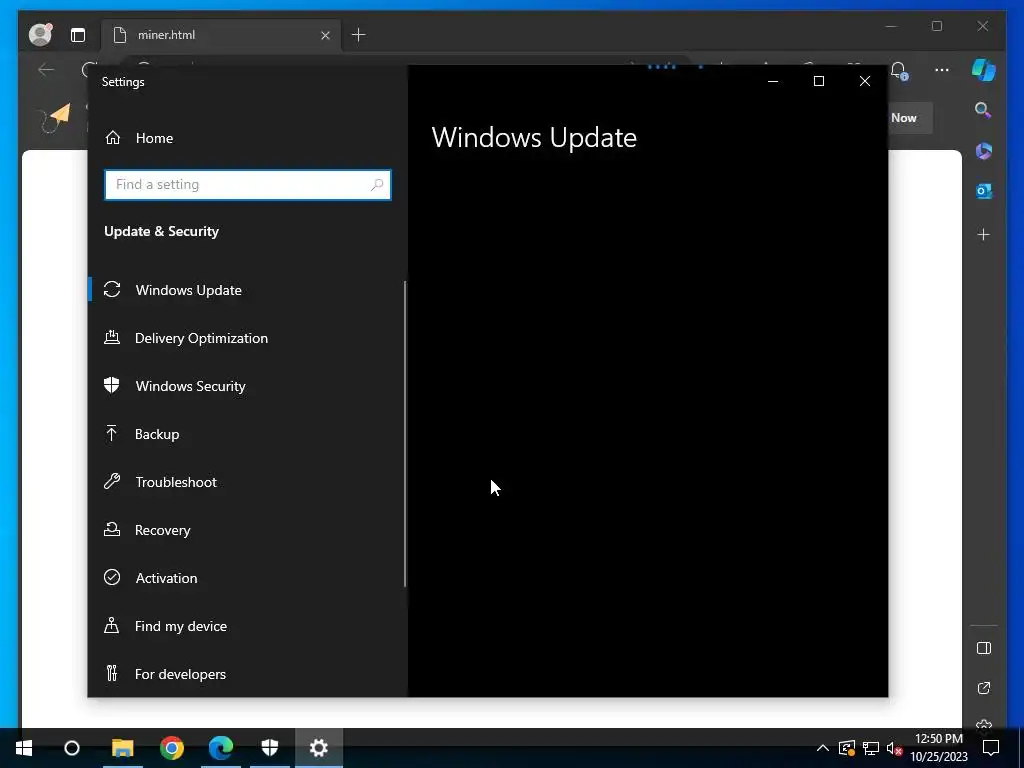The image size is (1024, 768).
Task: Open Edge tab actions menu icon
Action: (78, 35)
